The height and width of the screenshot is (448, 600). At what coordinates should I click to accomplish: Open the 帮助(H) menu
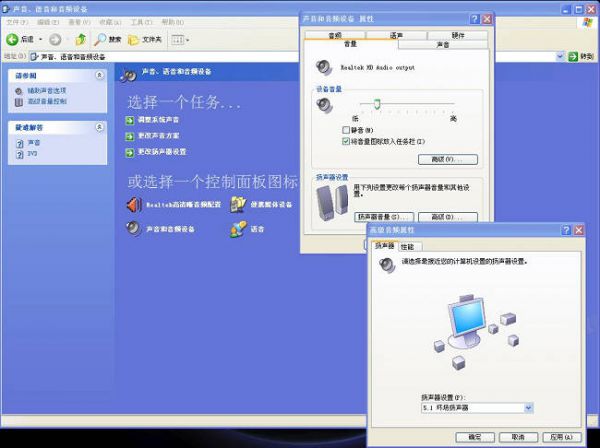[x=173, y=22]
